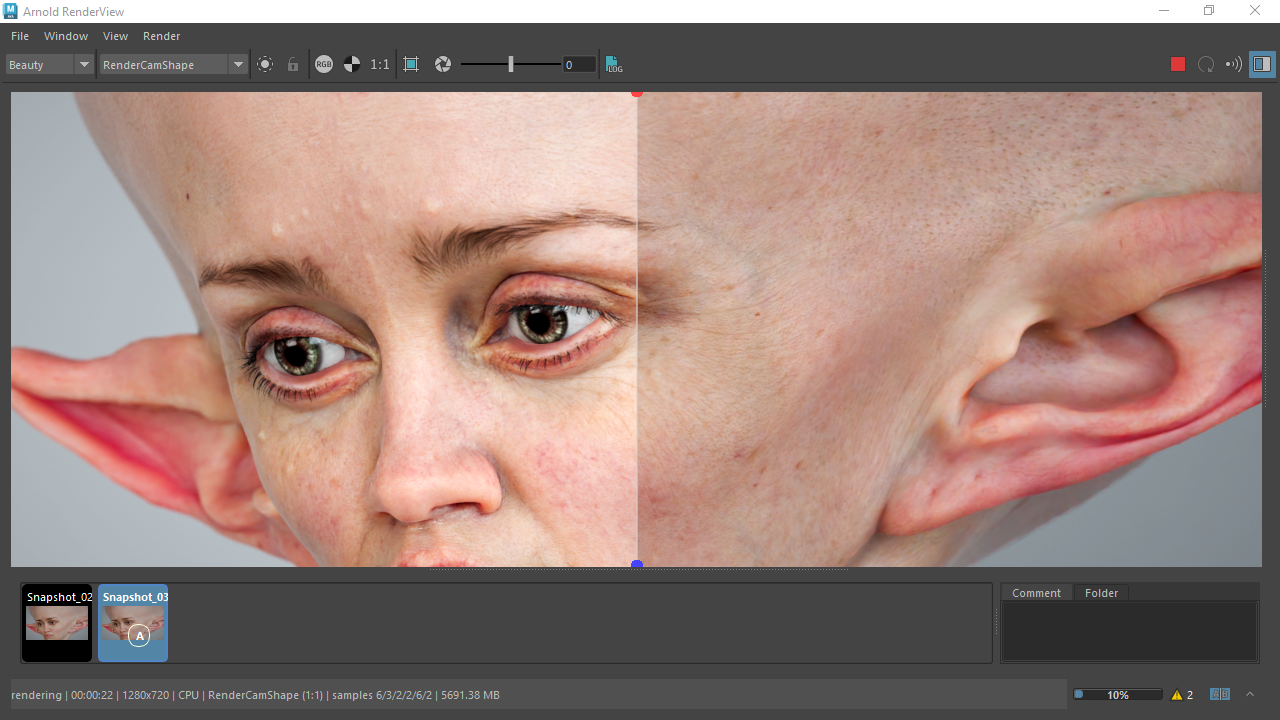
Task: Click the 1:1 zoom reset icon
Action: click(x=380, y=64)
